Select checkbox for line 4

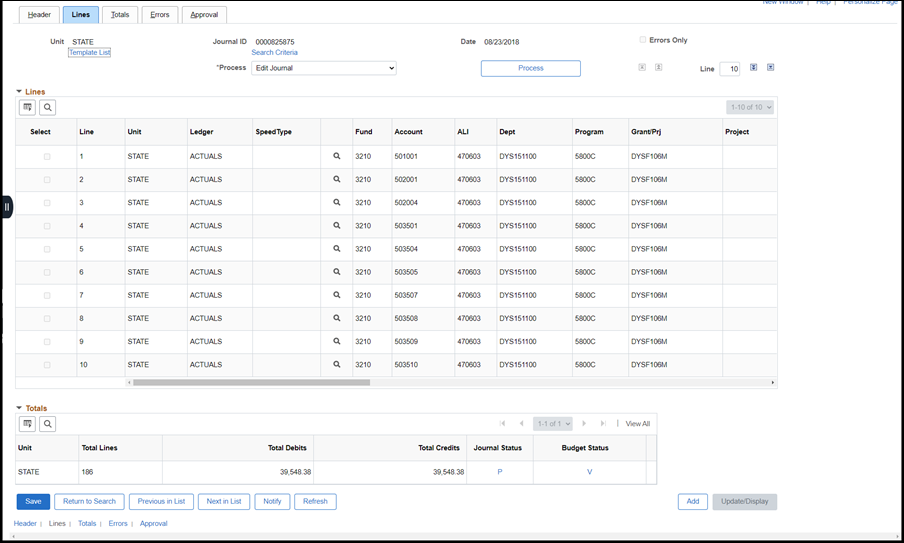[47, 226]
